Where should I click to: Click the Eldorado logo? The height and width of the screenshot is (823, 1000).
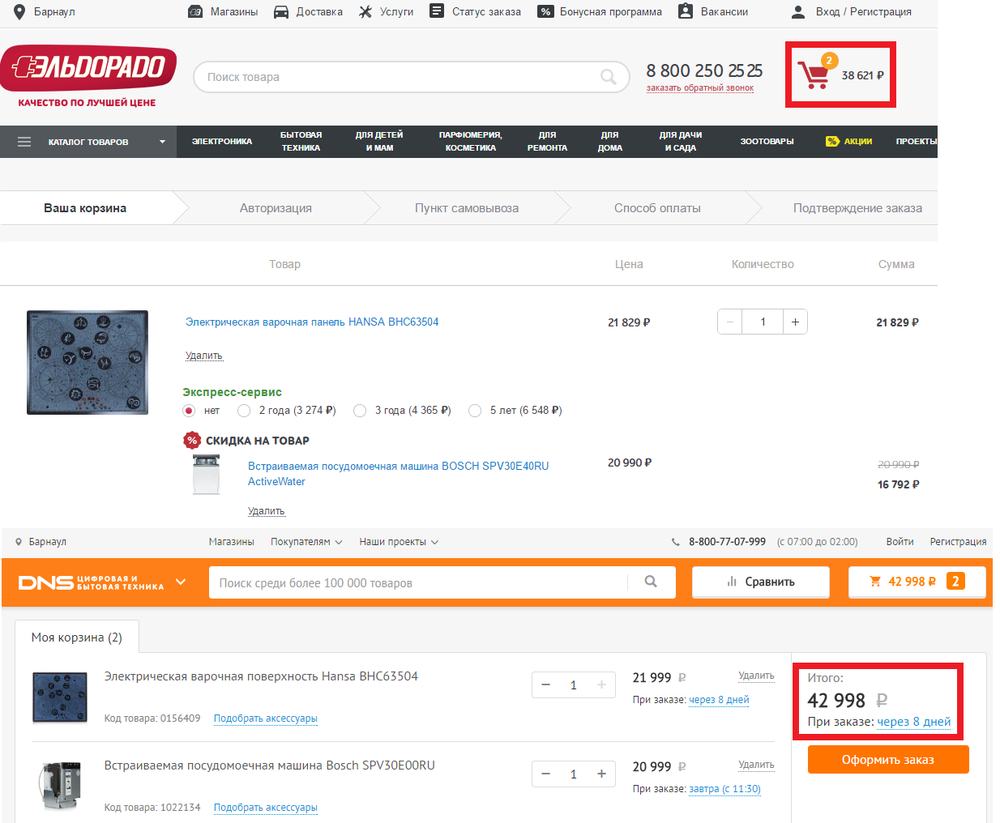click(89, 68)
